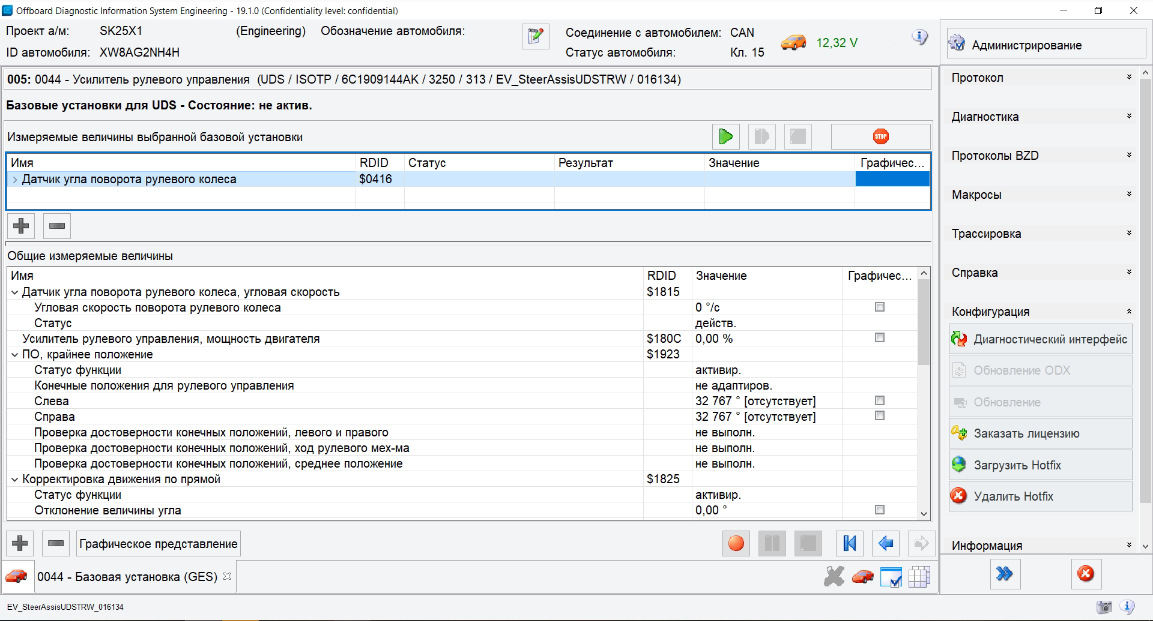Expand Датчик угла поворота row $0416
This screenshot has width=1153, height=621.
tap(15, 179)
